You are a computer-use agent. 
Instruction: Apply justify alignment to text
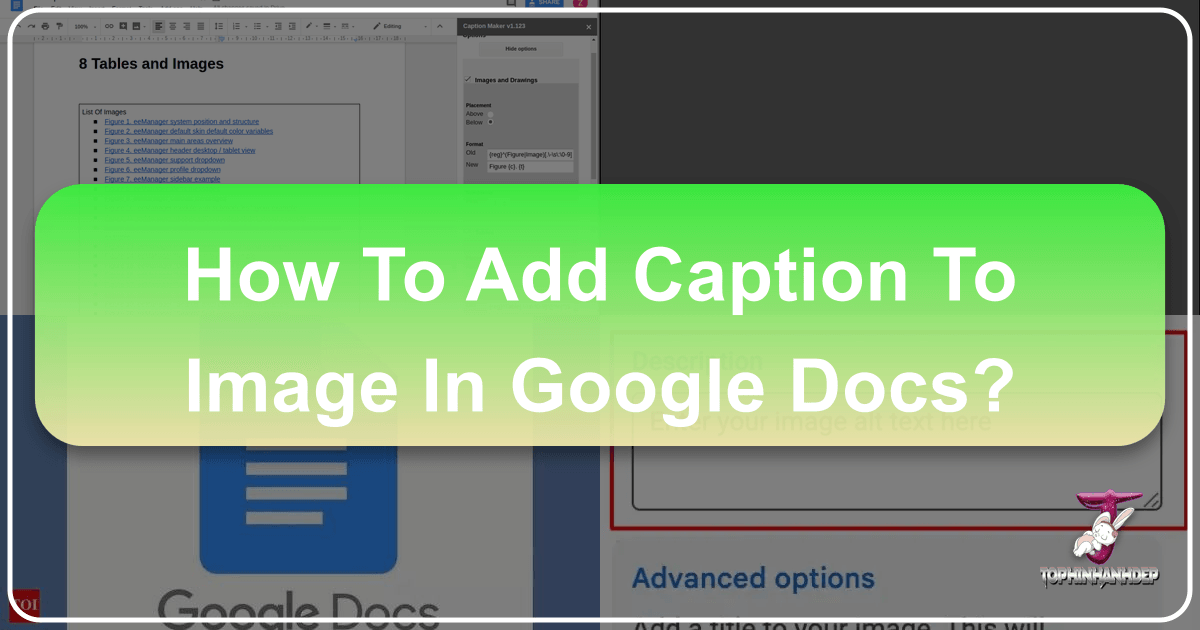[x=201, y=25]
